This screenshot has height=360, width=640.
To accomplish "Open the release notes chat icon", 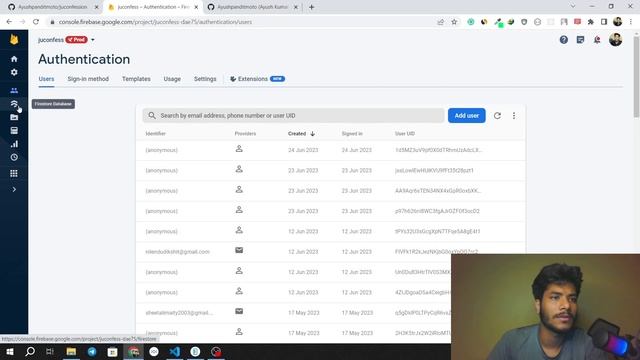I will click(580, 40).
